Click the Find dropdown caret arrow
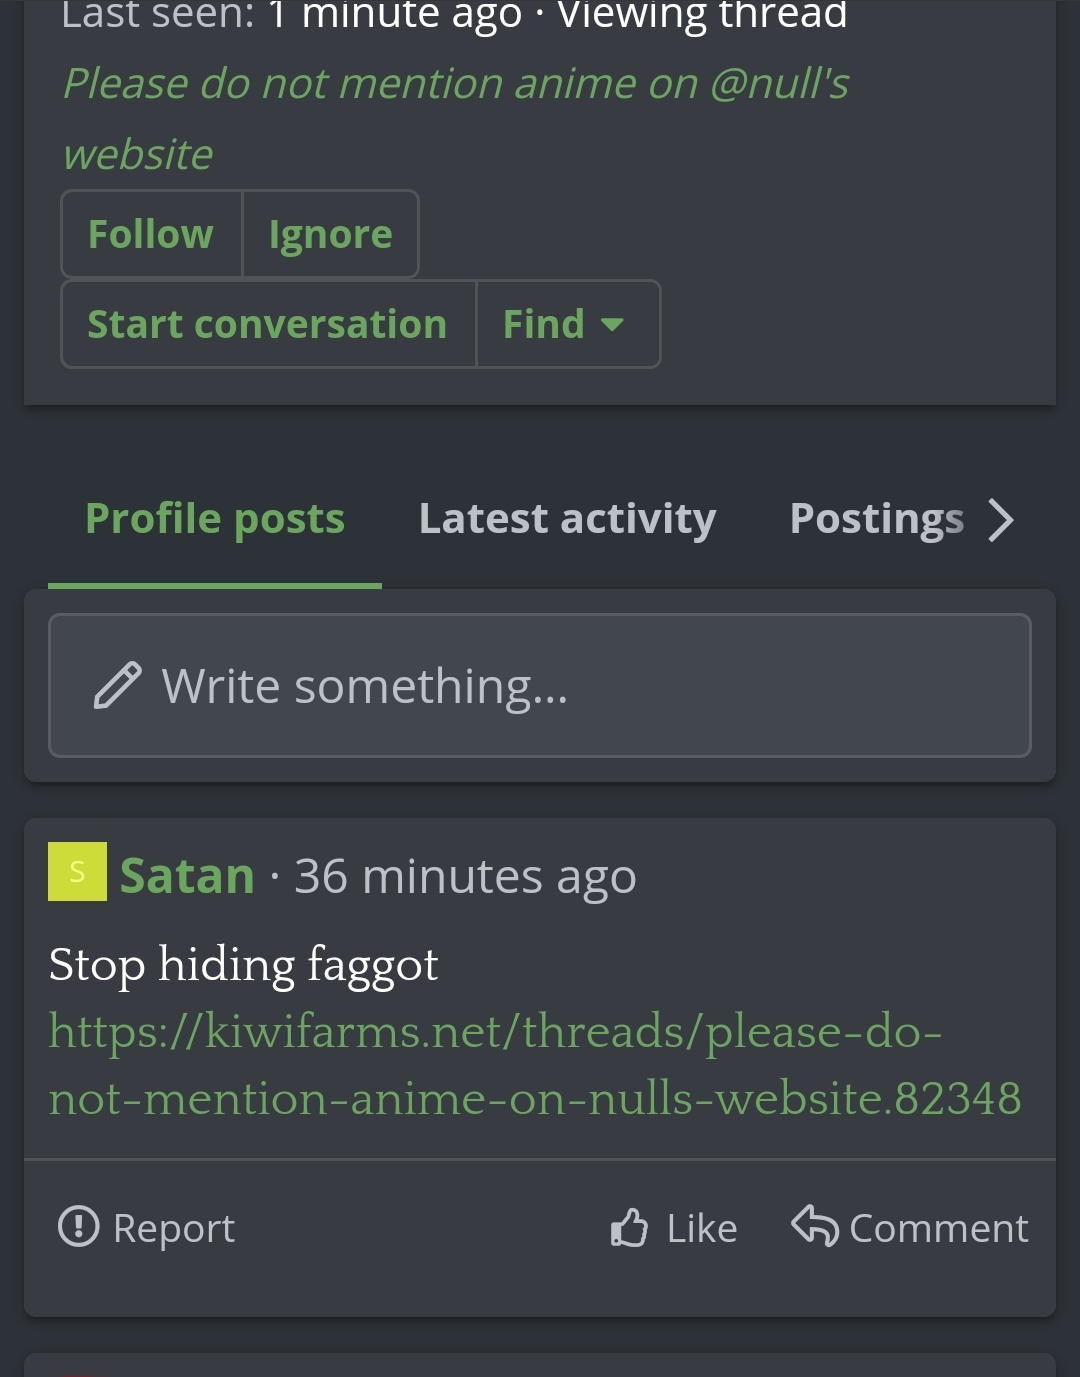 [612, 325]
